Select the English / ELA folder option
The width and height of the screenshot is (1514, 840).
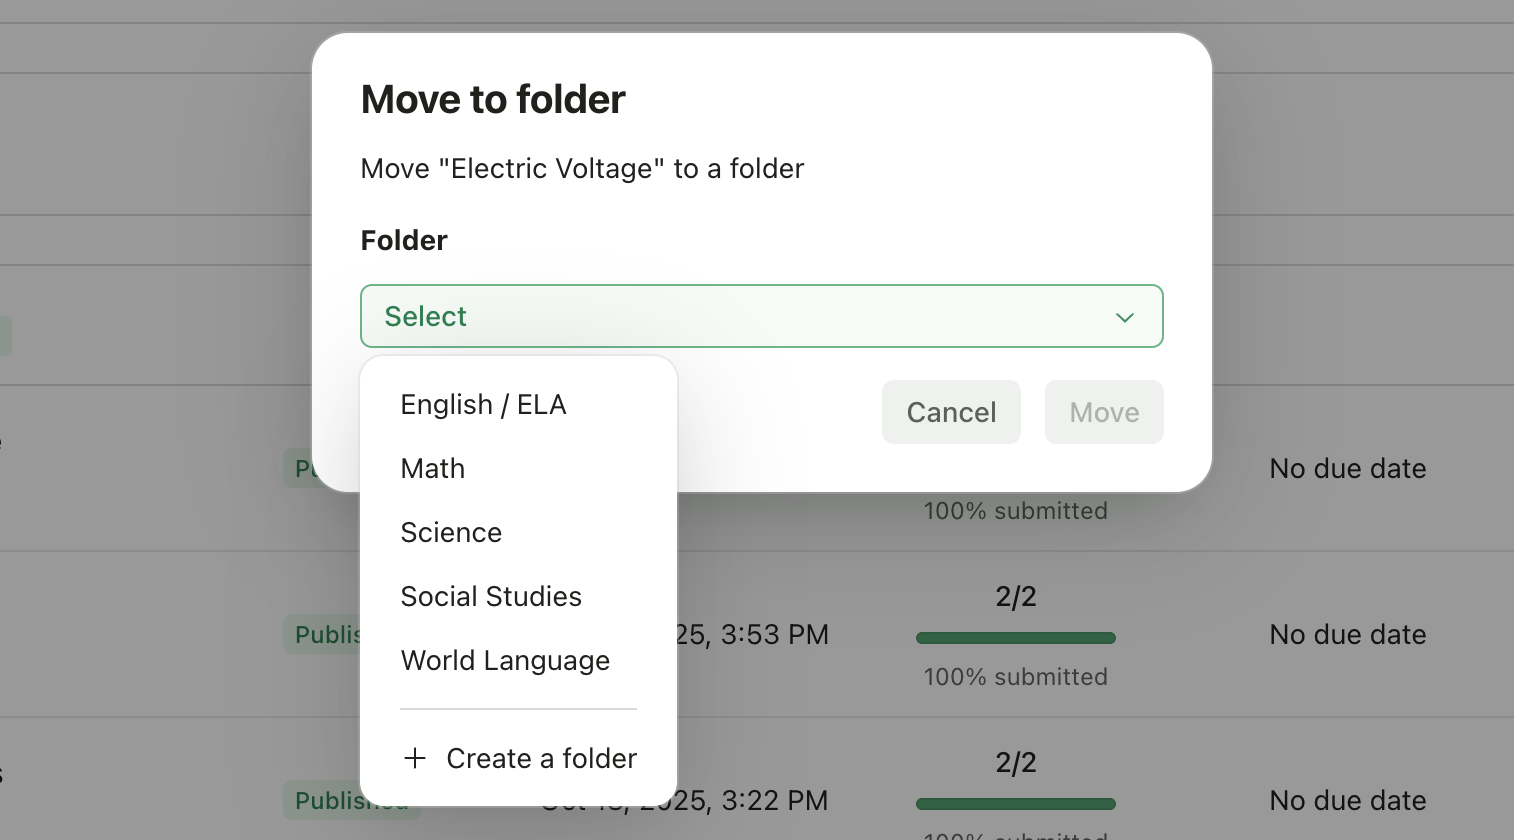click(484, 404)
